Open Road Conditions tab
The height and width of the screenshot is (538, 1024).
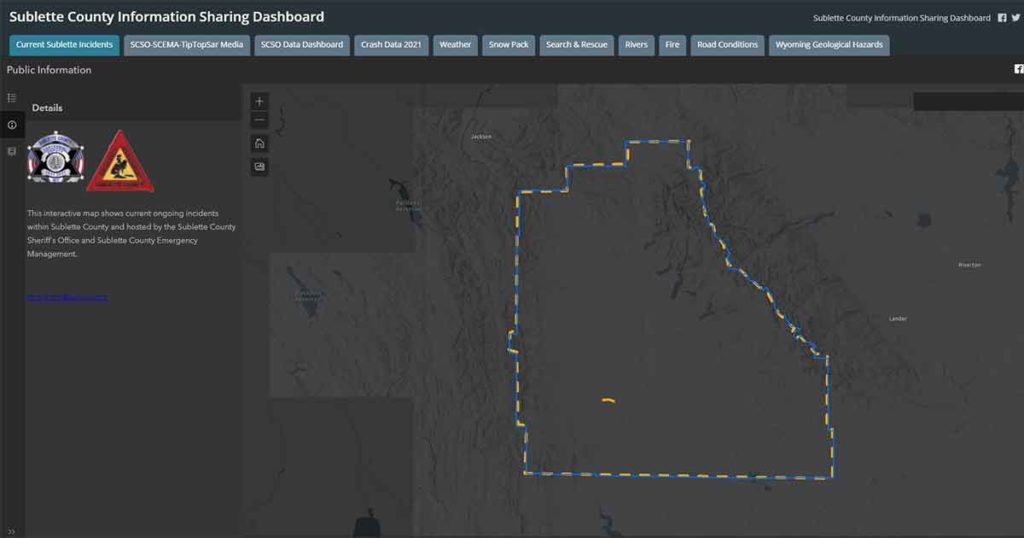[728, 45]
